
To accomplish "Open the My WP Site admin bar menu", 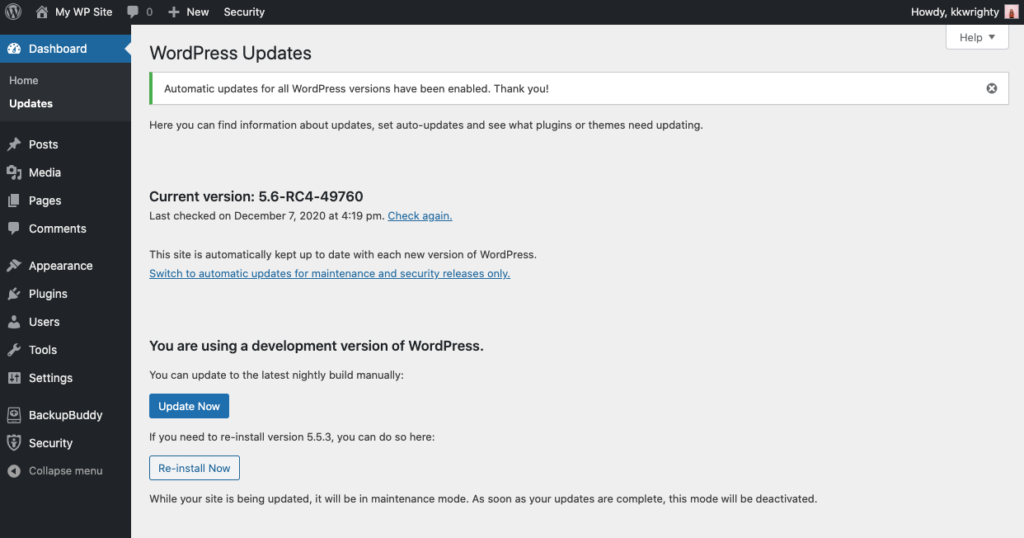I will click(84, 12).
